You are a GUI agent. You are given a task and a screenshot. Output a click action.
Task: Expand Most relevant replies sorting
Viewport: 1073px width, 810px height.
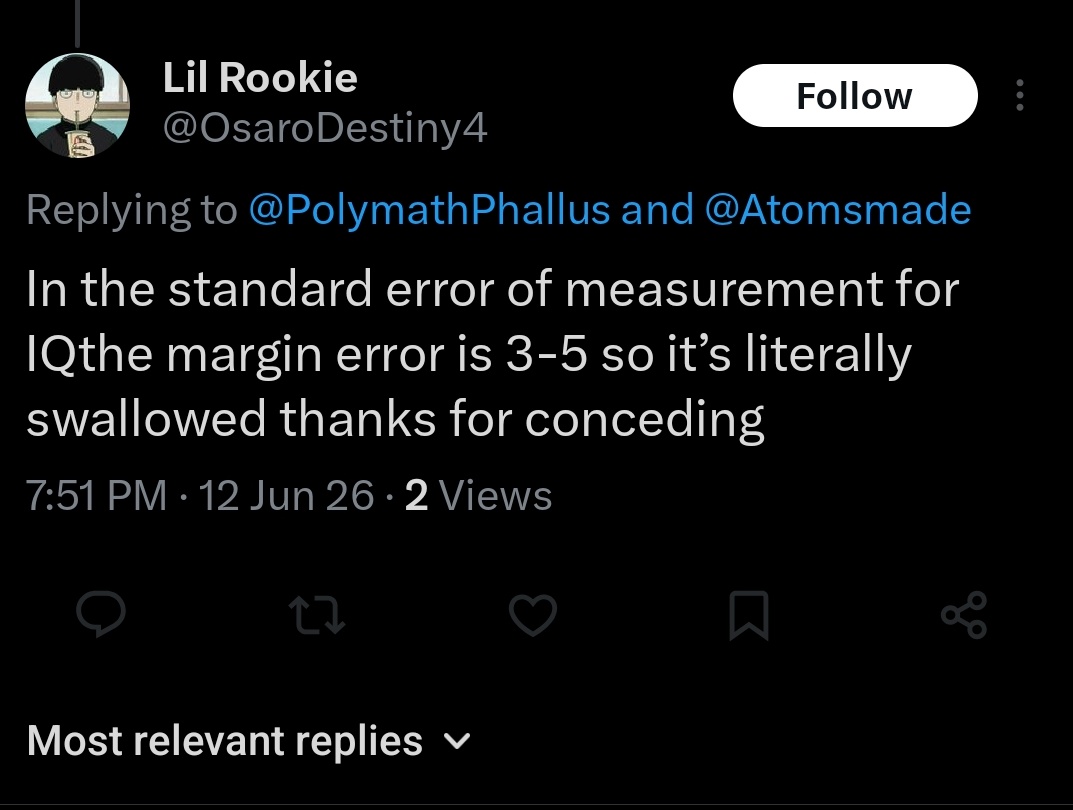pyautogui.click(x=249, y=741)
